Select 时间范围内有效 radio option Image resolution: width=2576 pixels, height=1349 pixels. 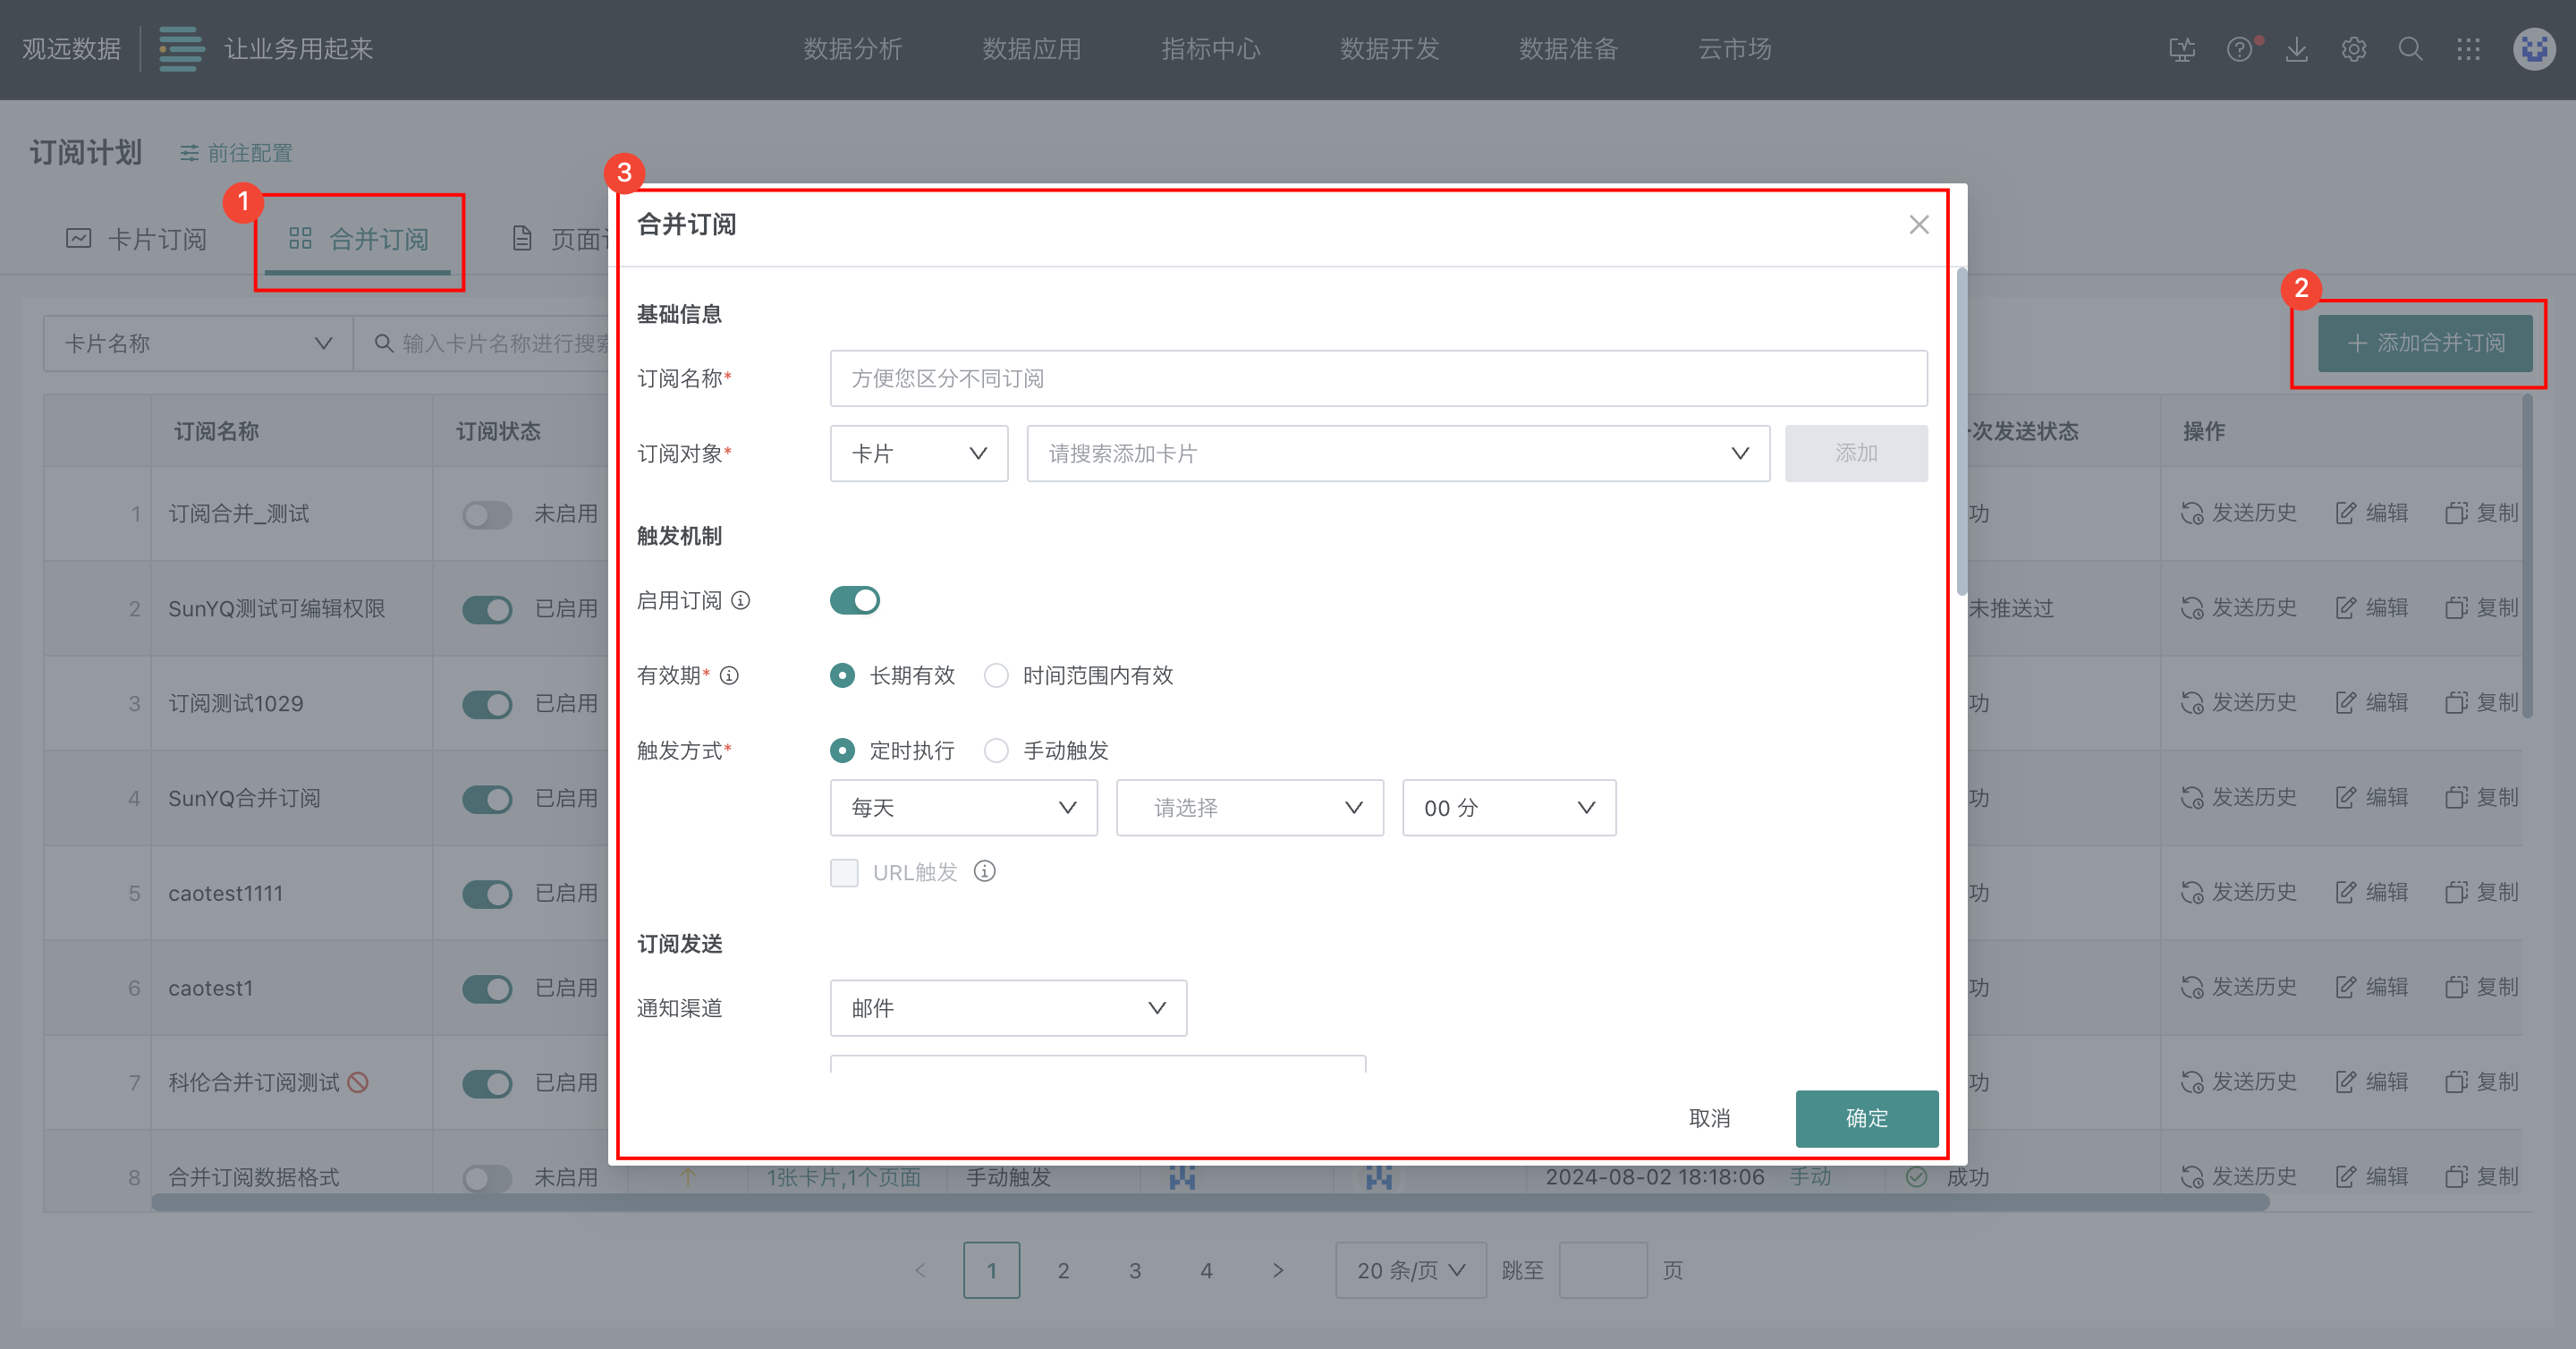[996, 675]
